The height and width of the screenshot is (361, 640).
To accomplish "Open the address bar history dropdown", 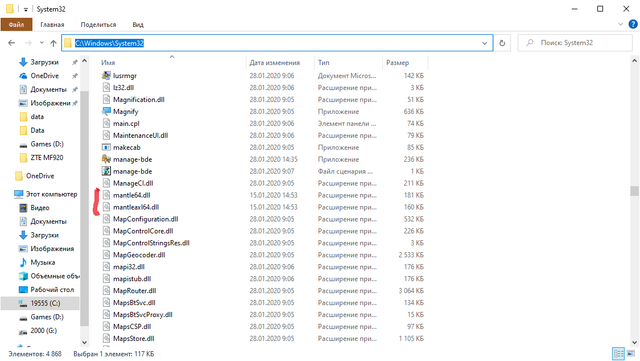I will pos(484,43).
